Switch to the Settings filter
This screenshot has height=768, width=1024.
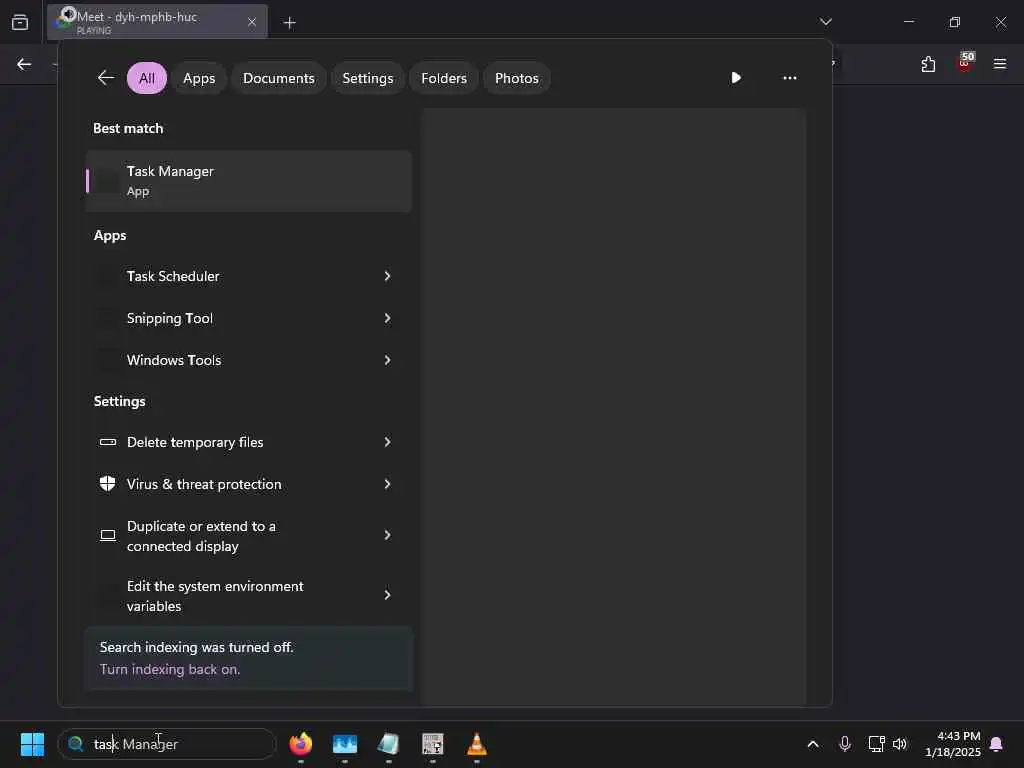(x=368, y=78)
